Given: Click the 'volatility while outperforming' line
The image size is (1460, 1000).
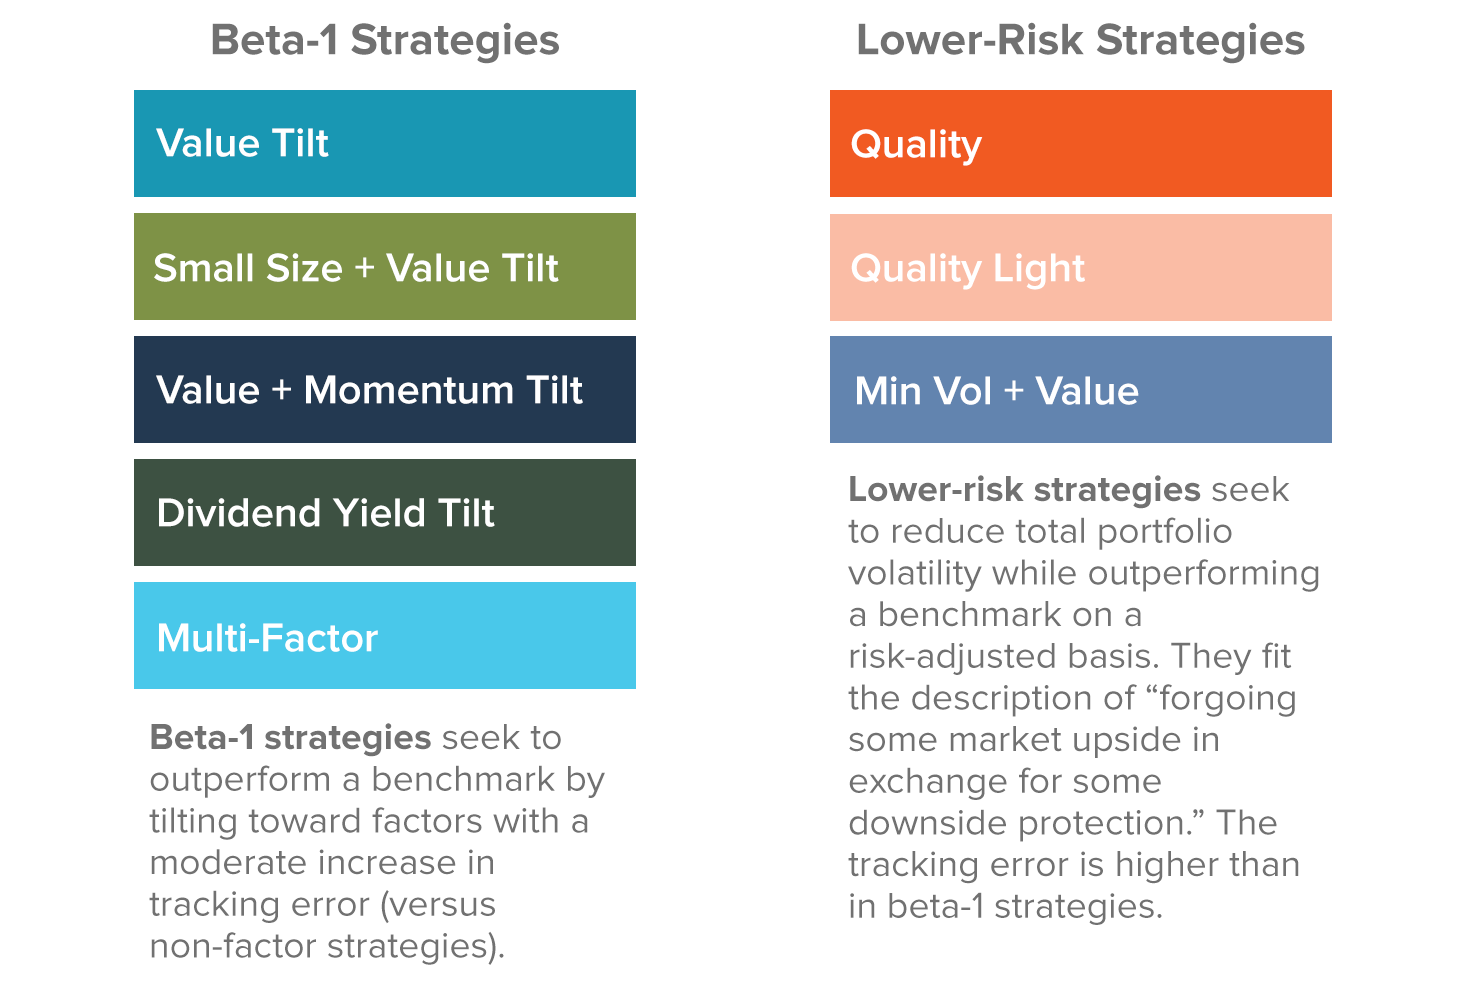Looking at the screenshot, I should click(1083, 573).
